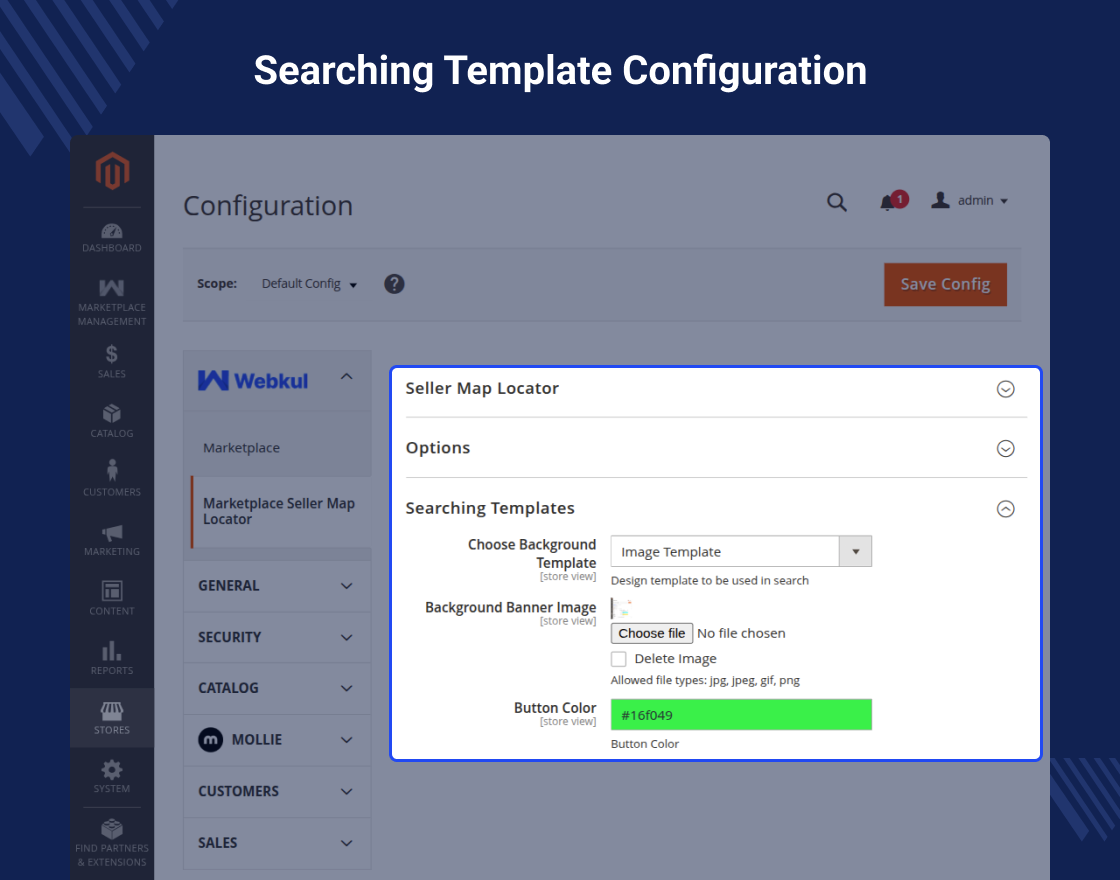Click the search magnifier icon

(x=836, y=202)
